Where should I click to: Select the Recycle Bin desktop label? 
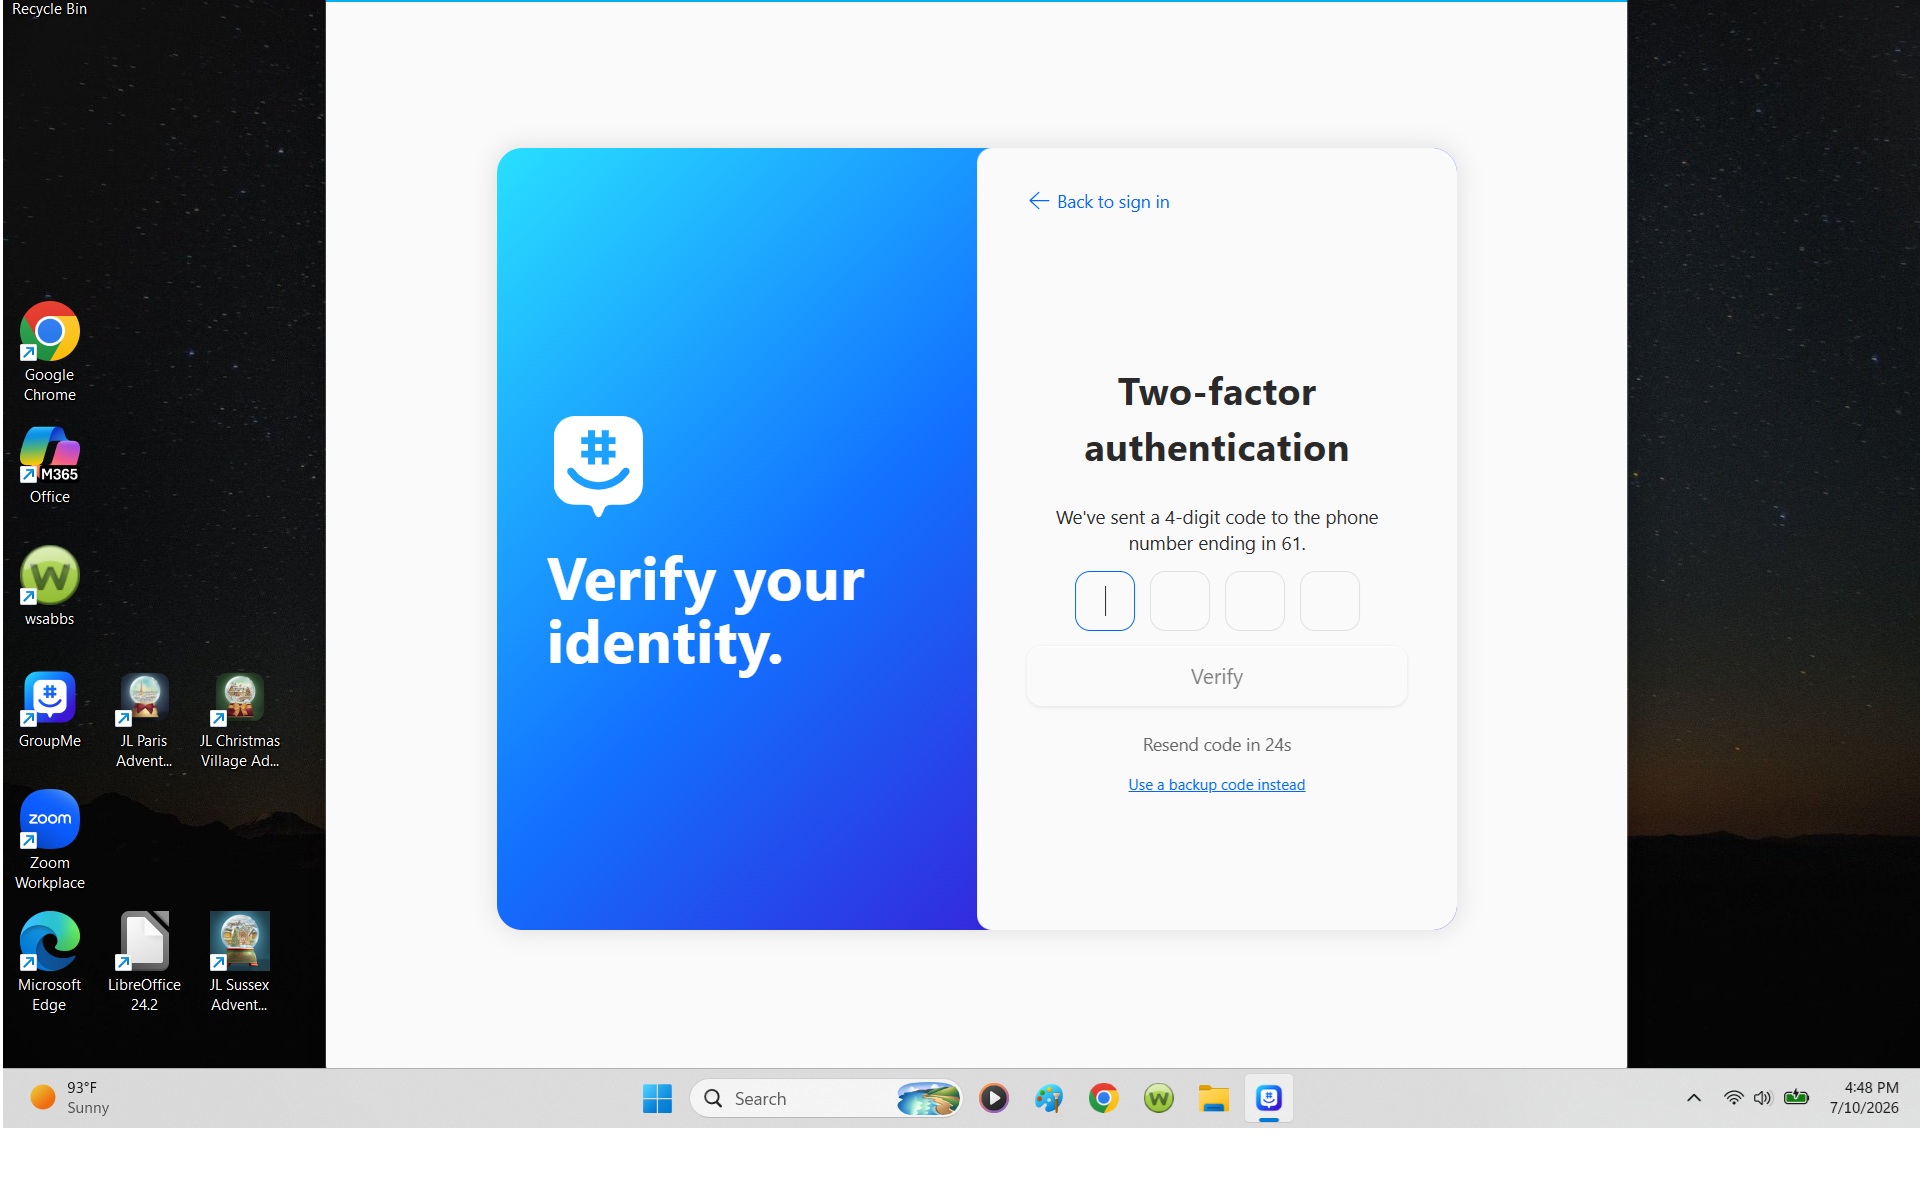[49, 9]
